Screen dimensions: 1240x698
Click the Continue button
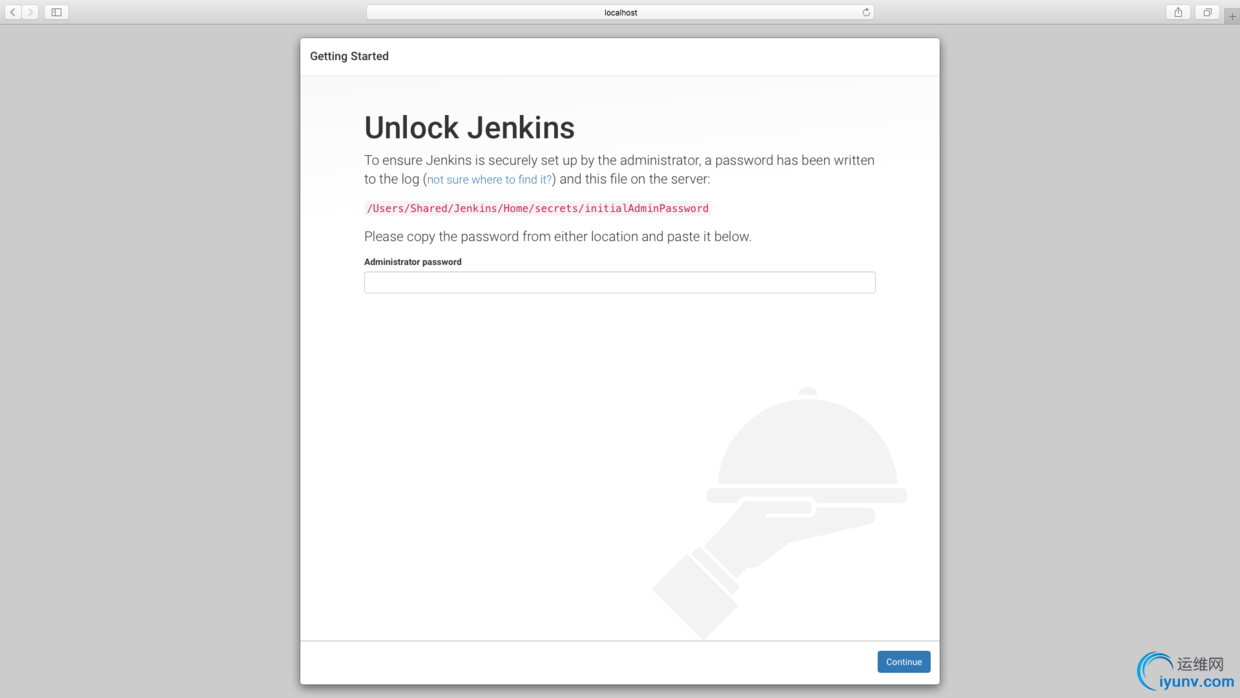pos(903,662)
